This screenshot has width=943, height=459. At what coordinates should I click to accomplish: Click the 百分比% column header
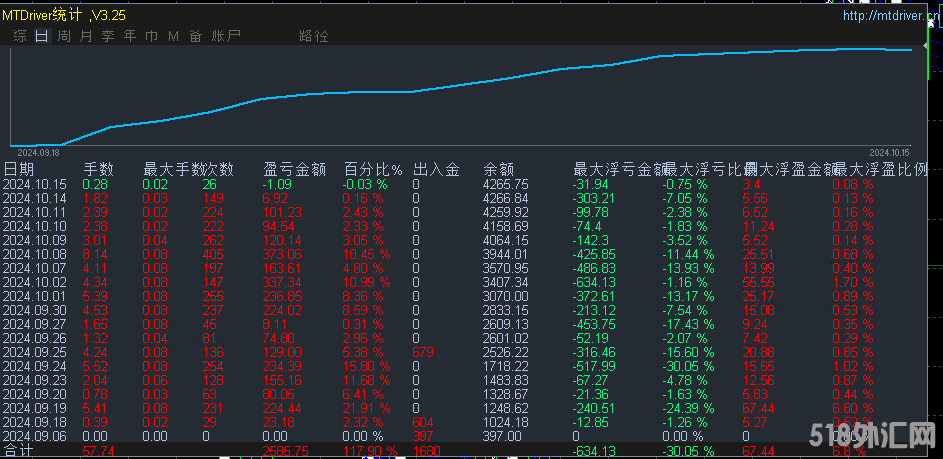pyautogui.click(x=373, y=169)
